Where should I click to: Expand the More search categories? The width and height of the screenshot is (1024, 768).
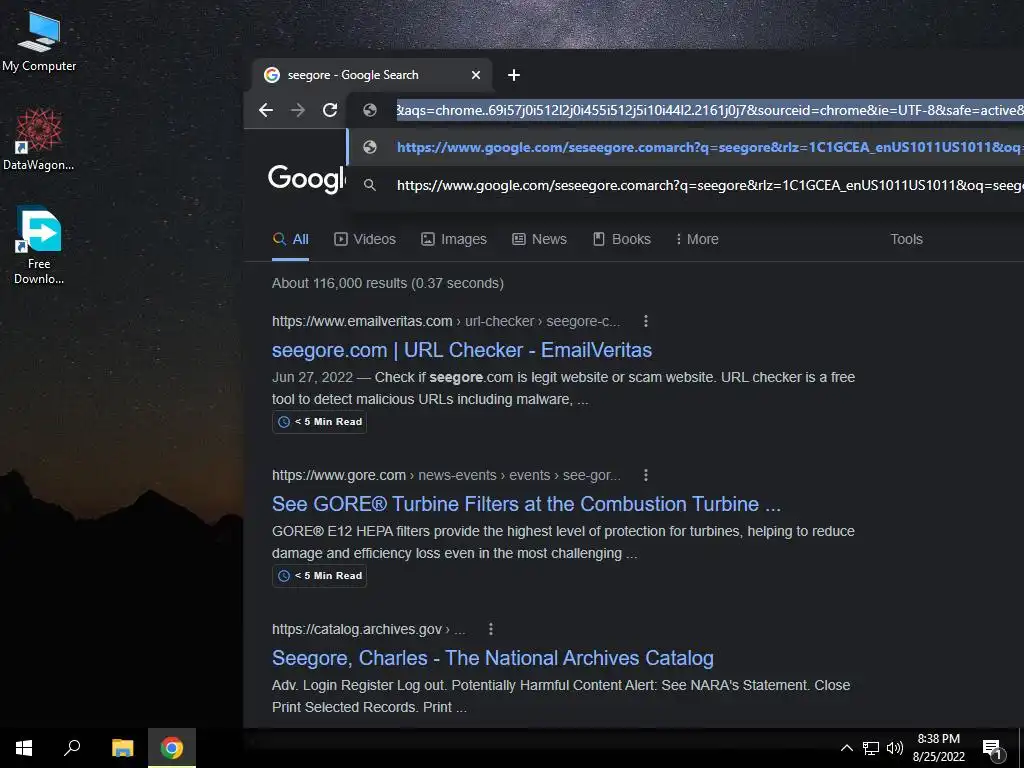pos(697,239)
